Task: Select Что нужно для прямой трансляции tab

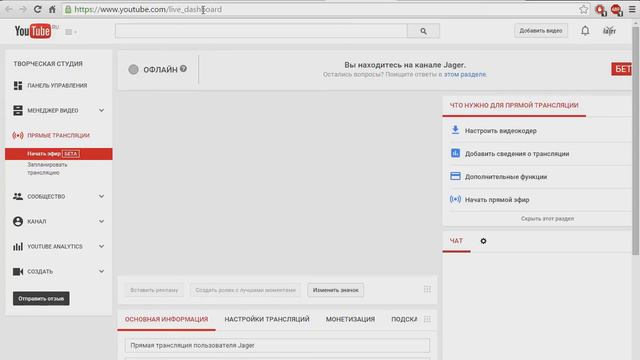Action: click(x=514, y=105)
